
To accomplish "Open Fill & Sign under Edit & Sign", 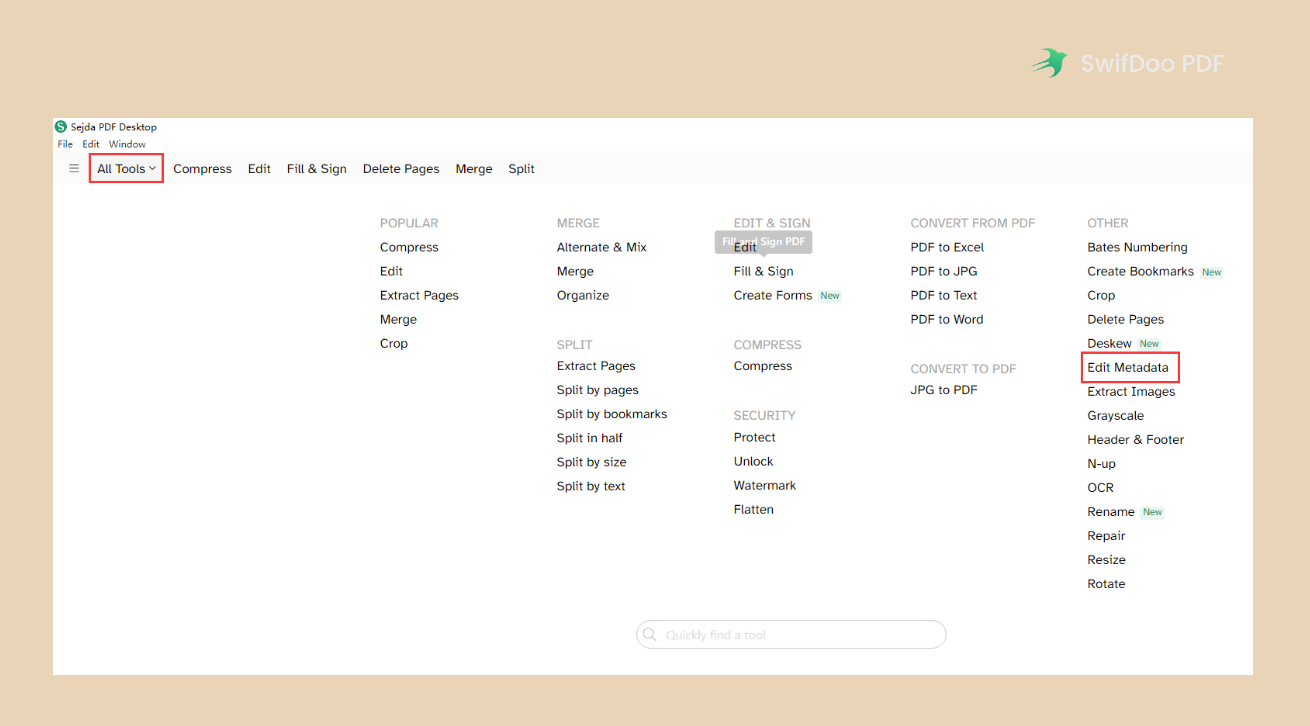I will 763,271.
